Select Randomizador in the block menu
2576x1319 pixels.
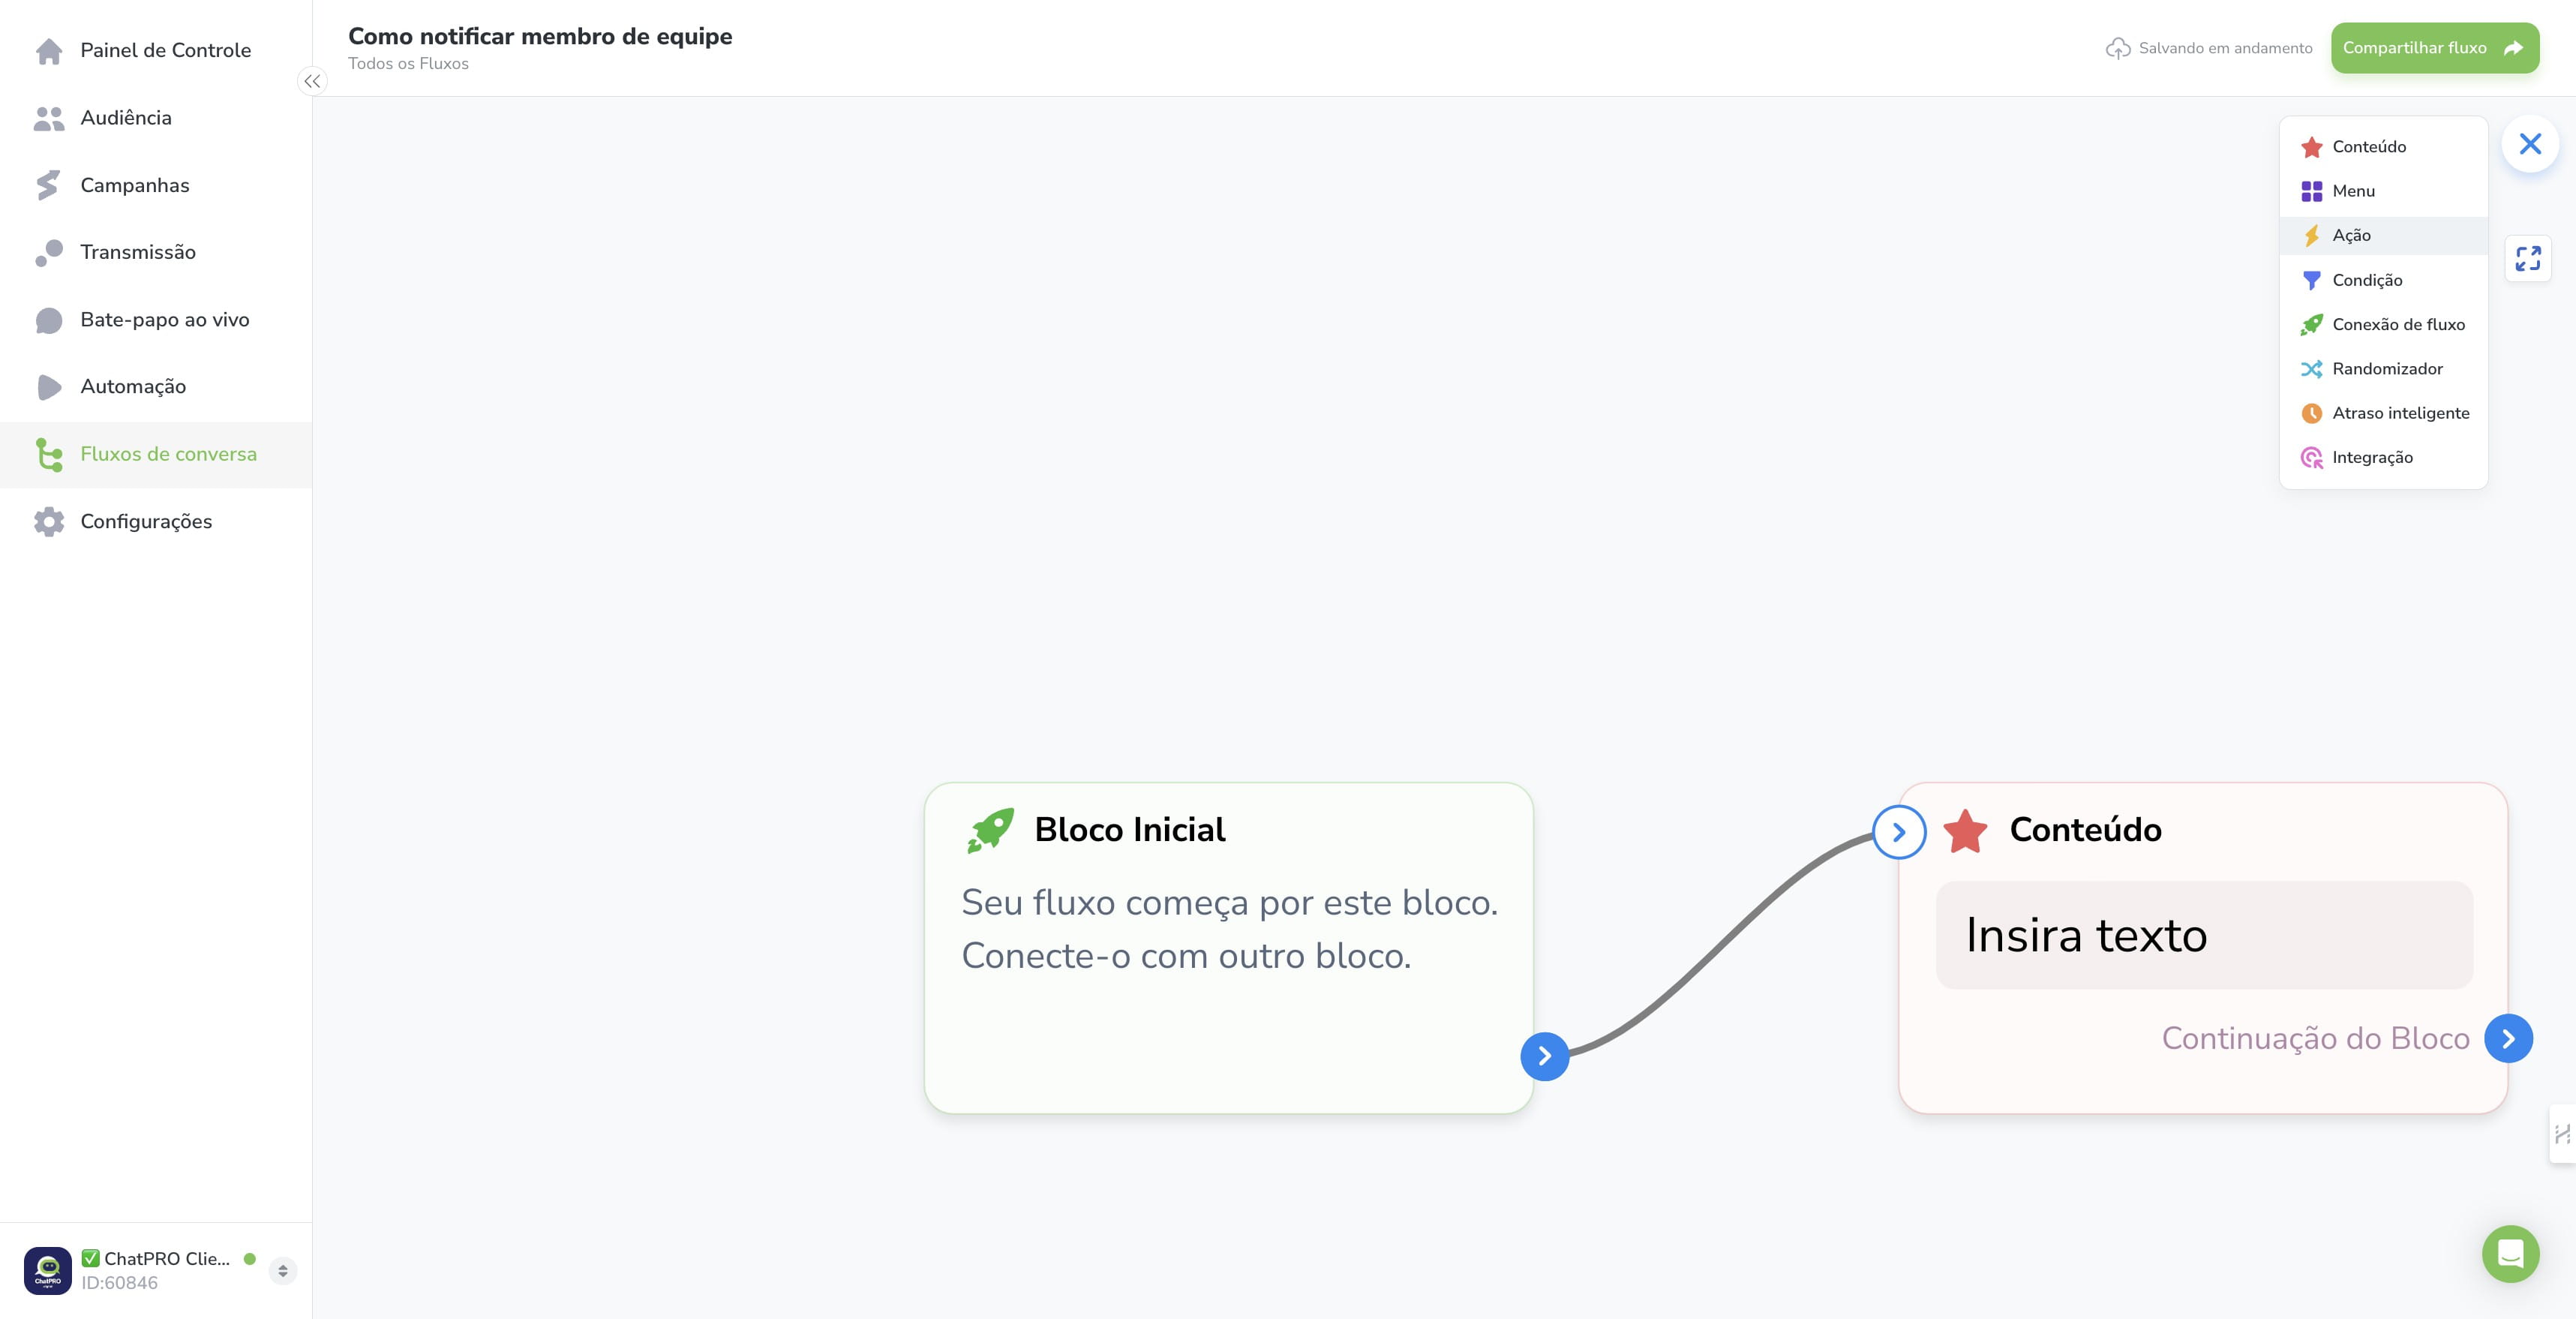coord(2383,369)
